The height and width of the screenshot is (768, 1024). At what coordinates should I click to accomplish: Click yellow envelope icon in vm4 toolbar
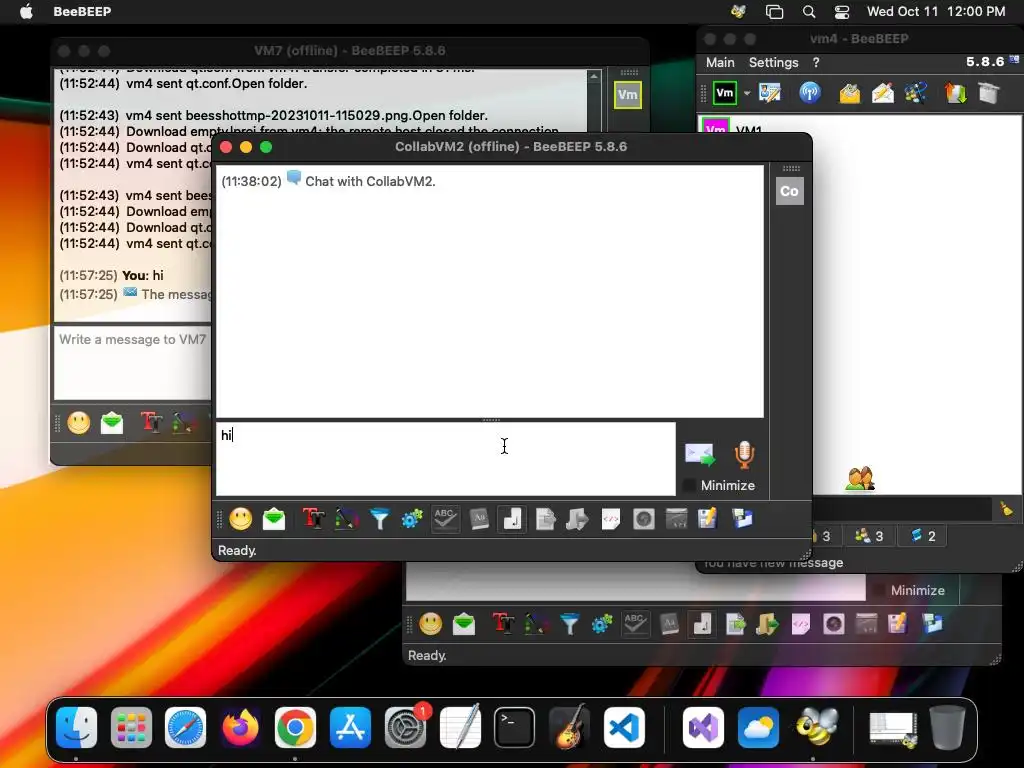pos(850,93)
